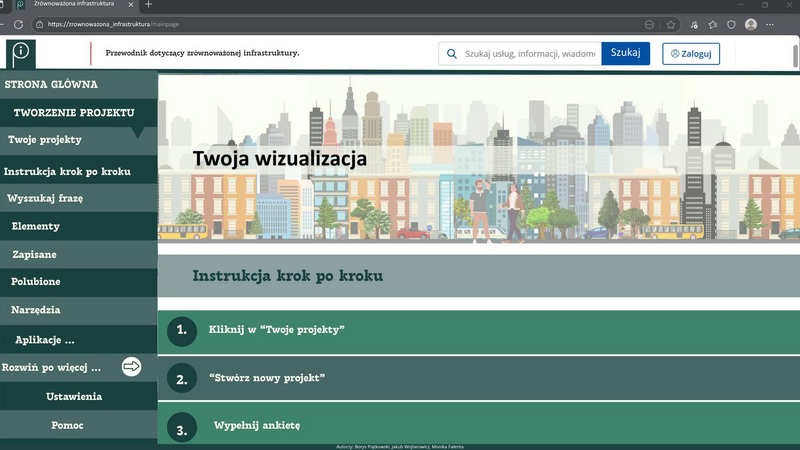The image size is (800, 450).
Task: Open a new browser tab
Action: pyautogui.click(x=149, y=5)
